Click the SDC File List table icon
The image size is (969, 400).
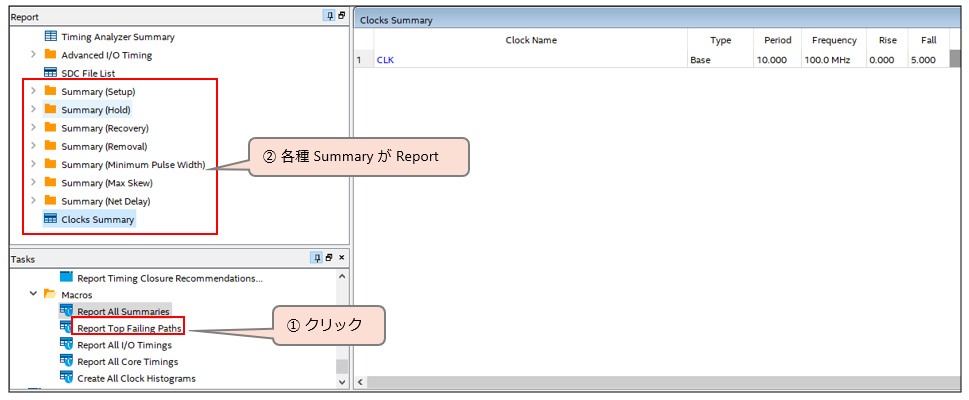[50, 73]
